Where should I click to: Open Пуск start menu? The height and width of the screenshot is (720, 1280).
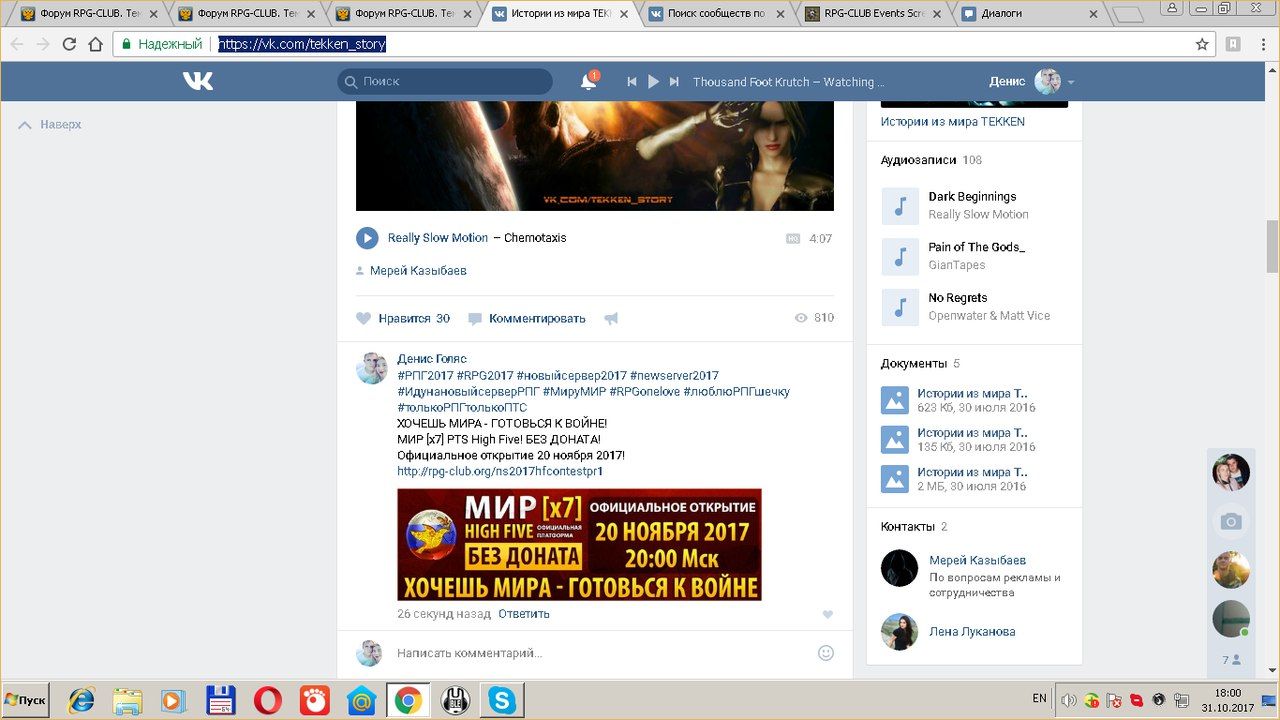(26, 700)
